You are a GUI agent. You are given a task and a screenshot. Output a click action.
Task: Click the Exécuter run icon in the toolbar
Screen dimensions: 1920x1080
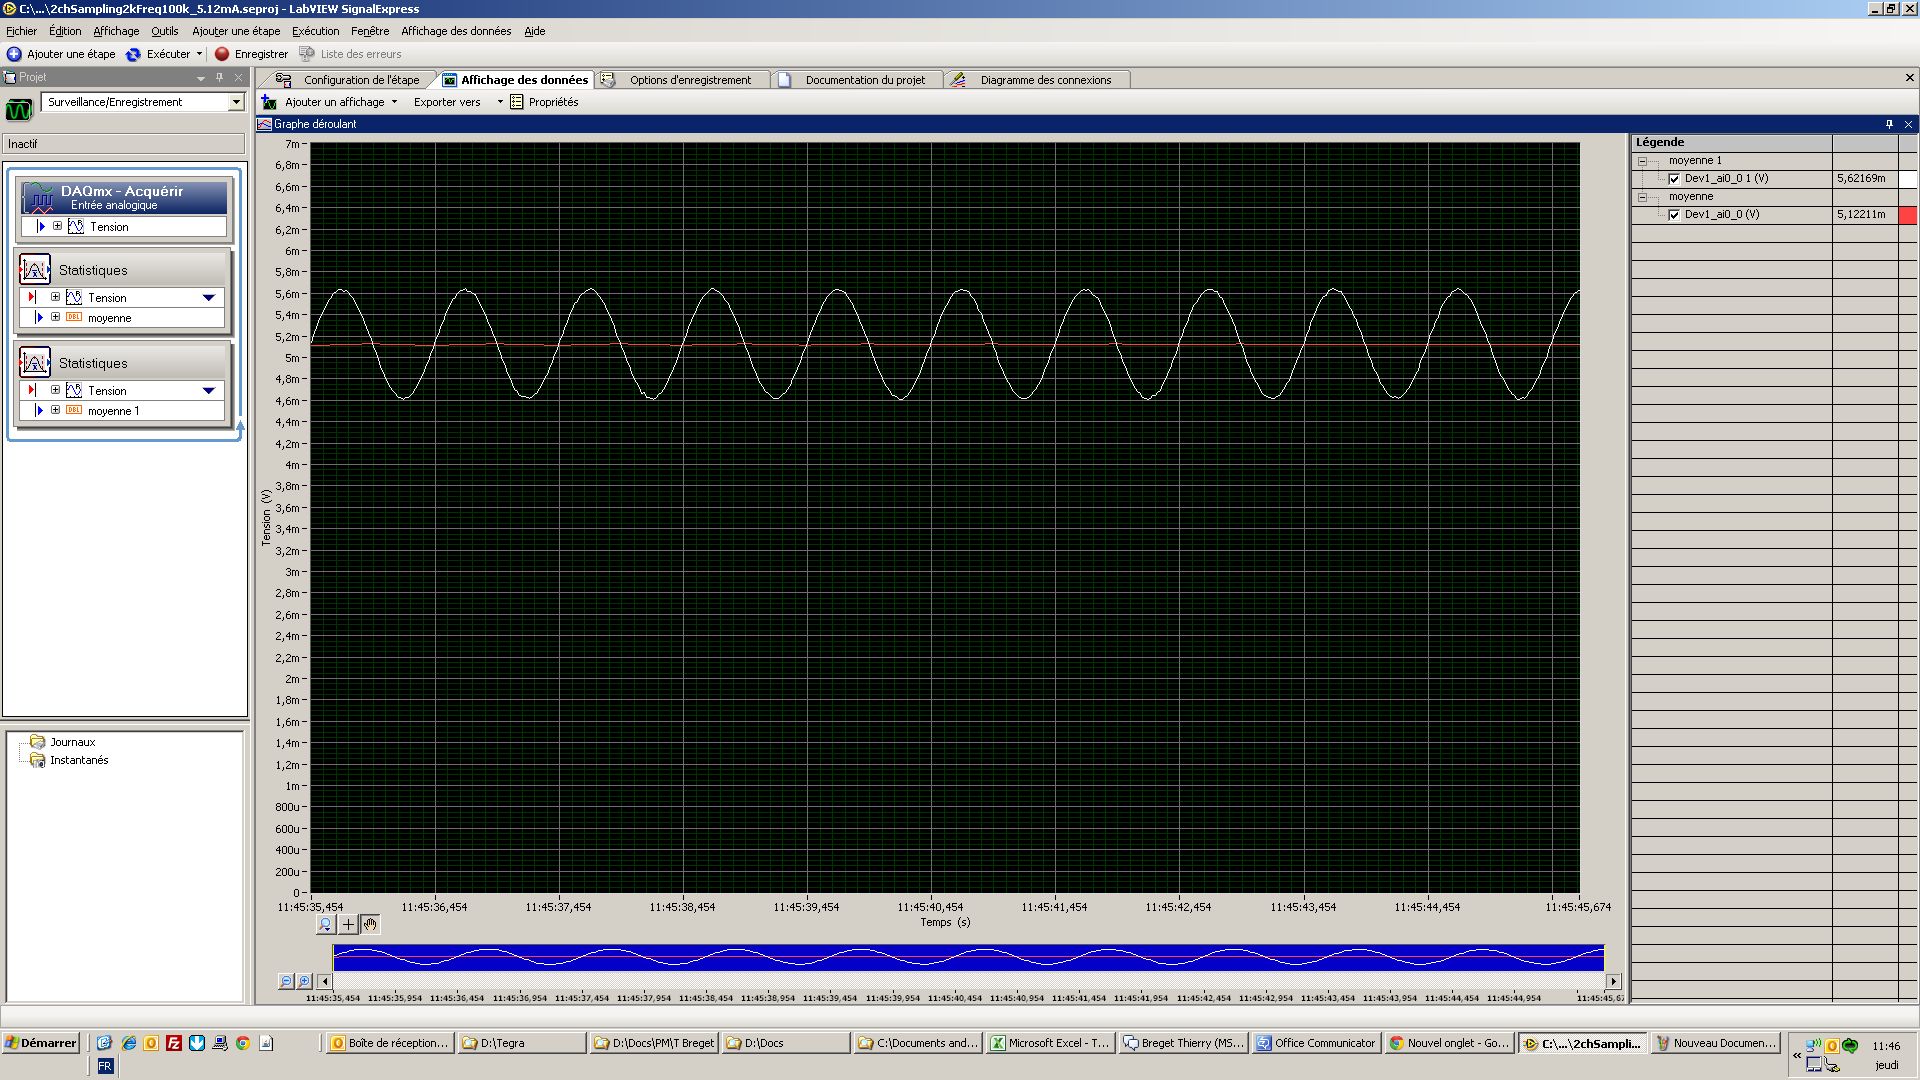point(133,54)
